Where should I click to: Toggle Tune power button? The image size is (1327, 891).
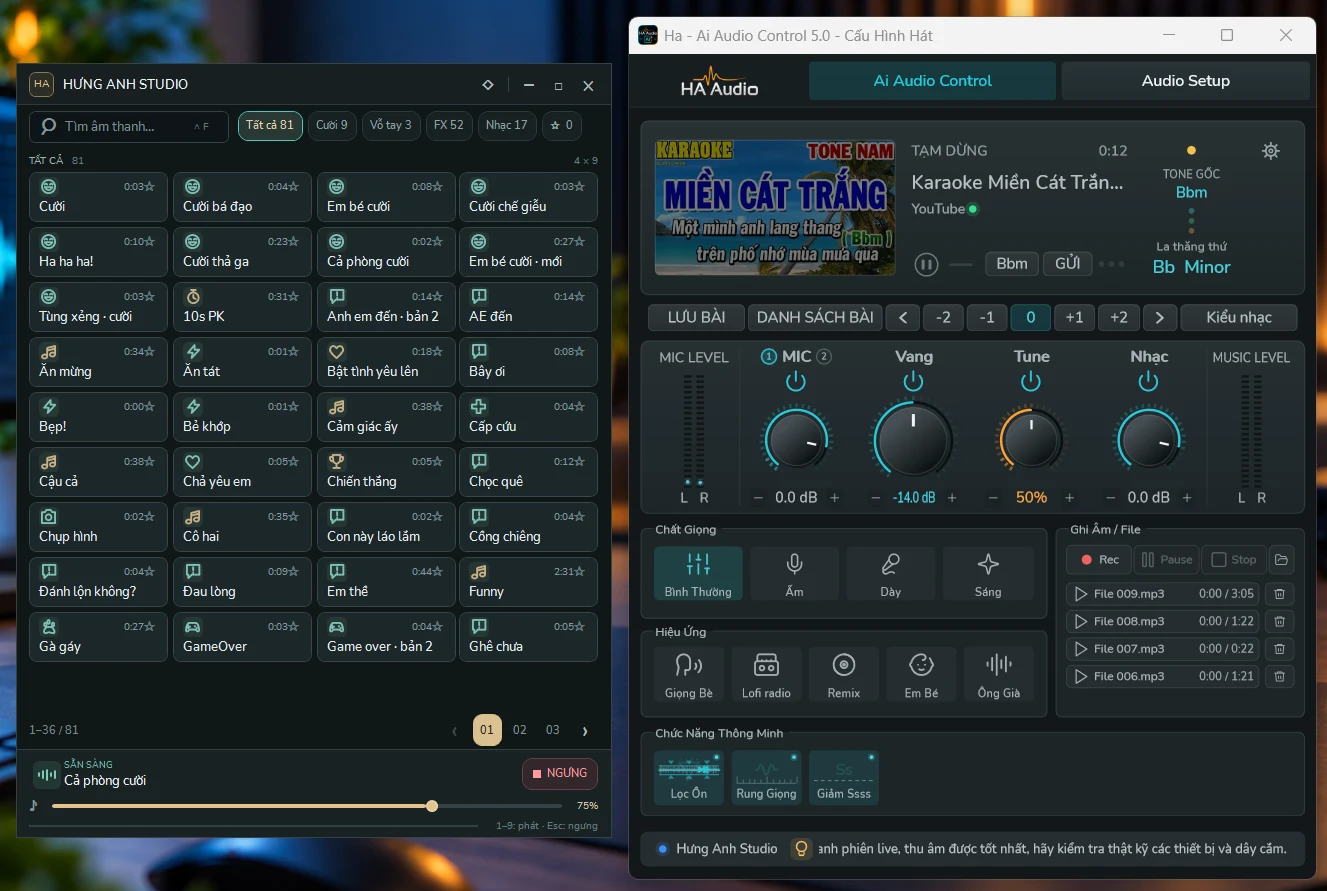pyautogui.click(x=1031, y=381)
